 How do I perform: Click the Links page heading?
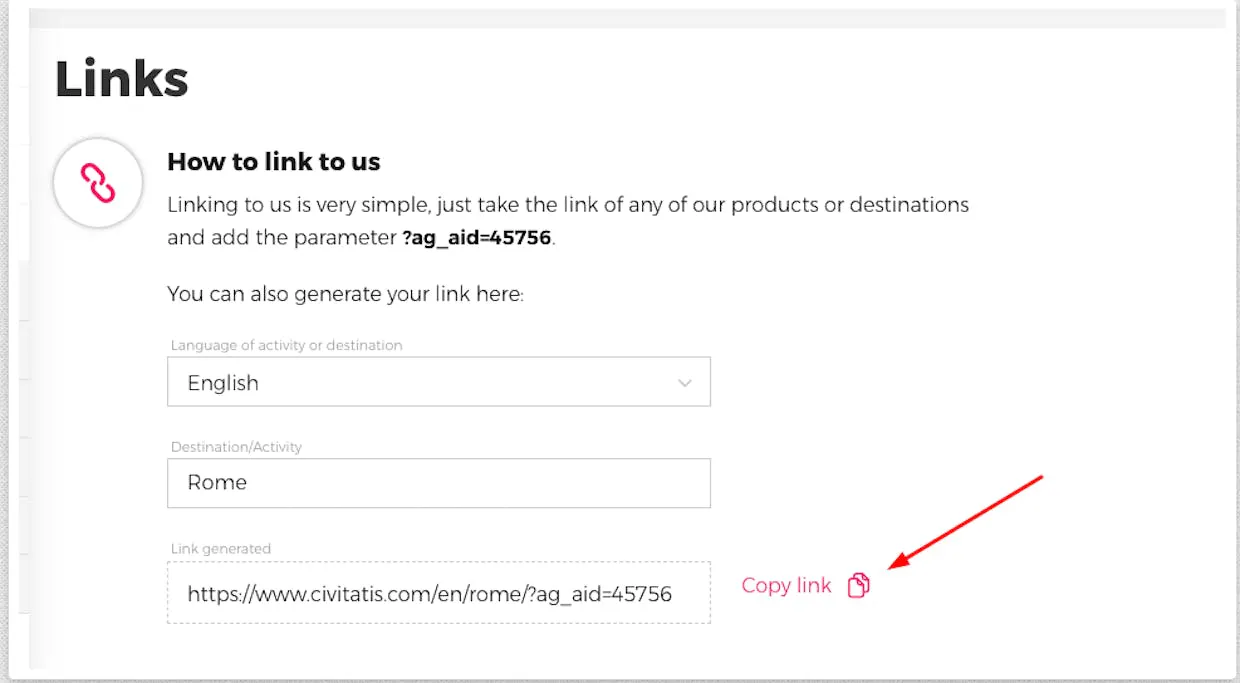coord(121,79)
